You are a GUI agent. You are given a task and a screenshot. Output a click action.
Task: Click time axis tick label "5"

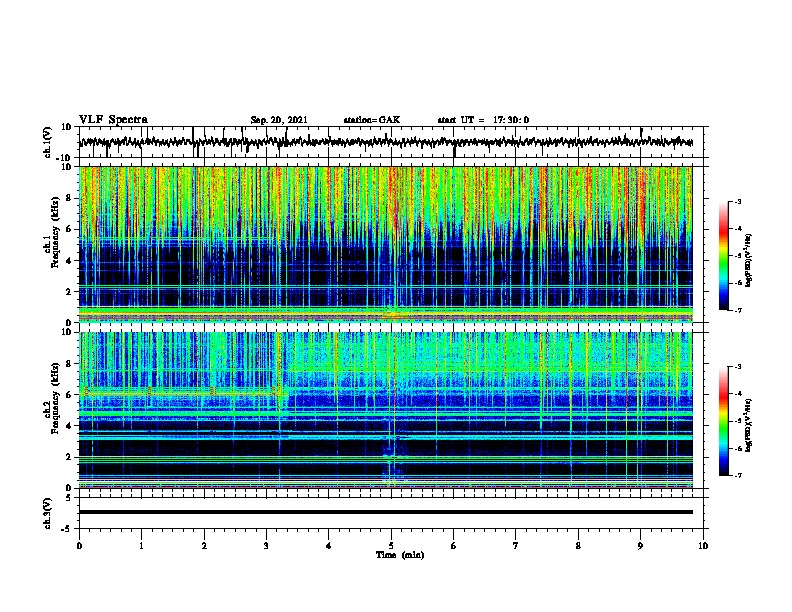[x=391, y=545]
